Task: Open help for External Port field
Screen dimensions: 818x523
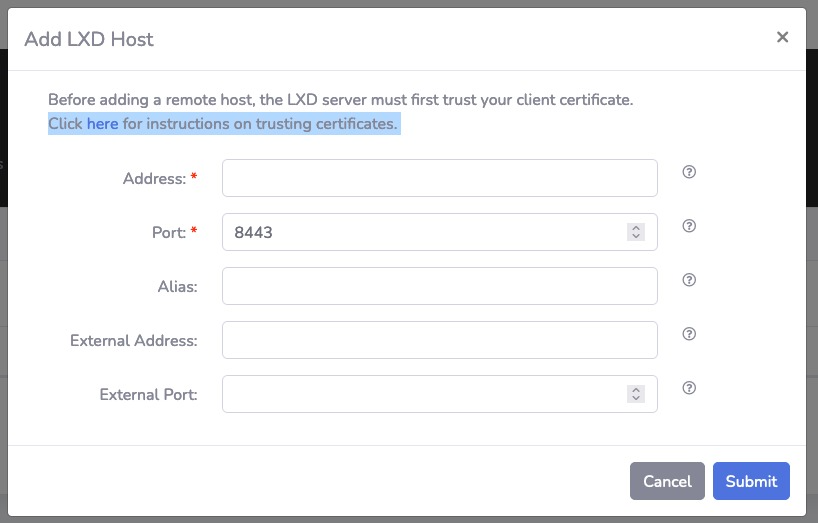Action: [x=689, y=388]
